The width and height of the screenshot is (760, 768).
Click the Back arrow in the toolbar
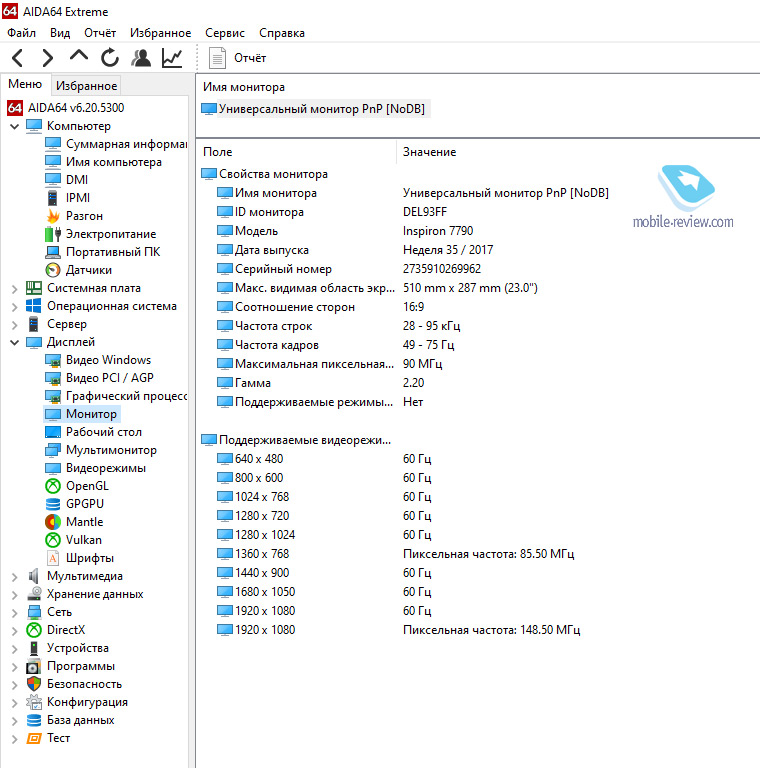[x=18, y=58]
